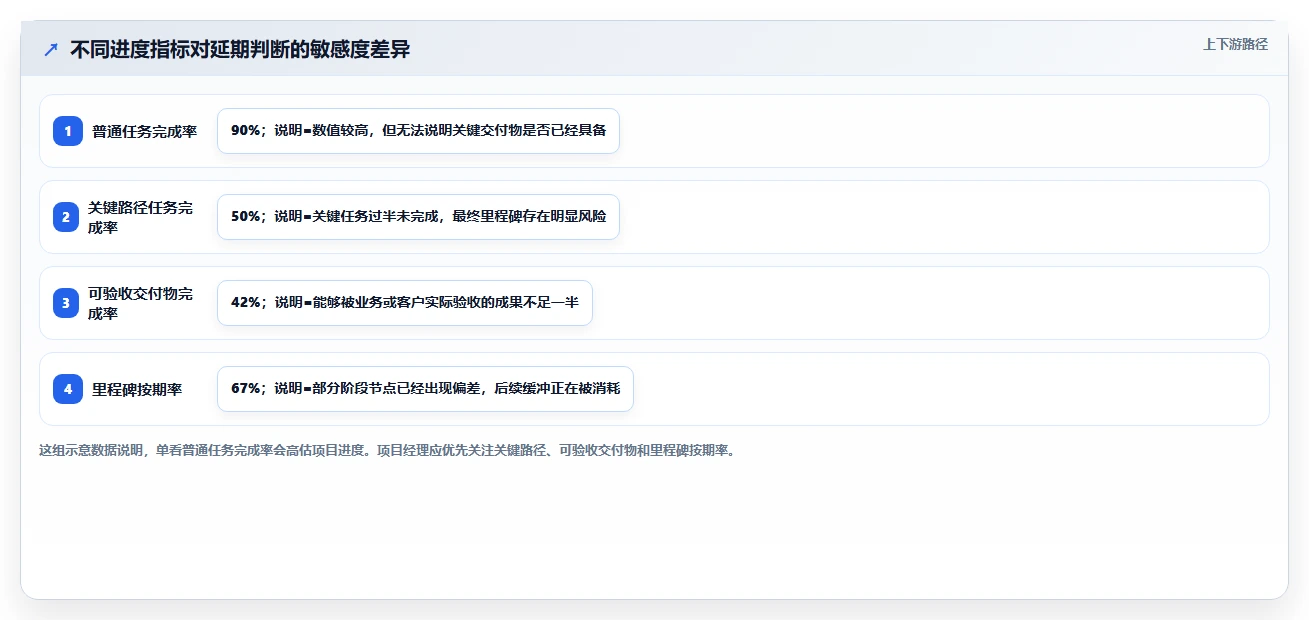The image size is (1309, 620).
Task: Select the number 2 badge for 关键路径任务完成率
Action: pos(68,217)
